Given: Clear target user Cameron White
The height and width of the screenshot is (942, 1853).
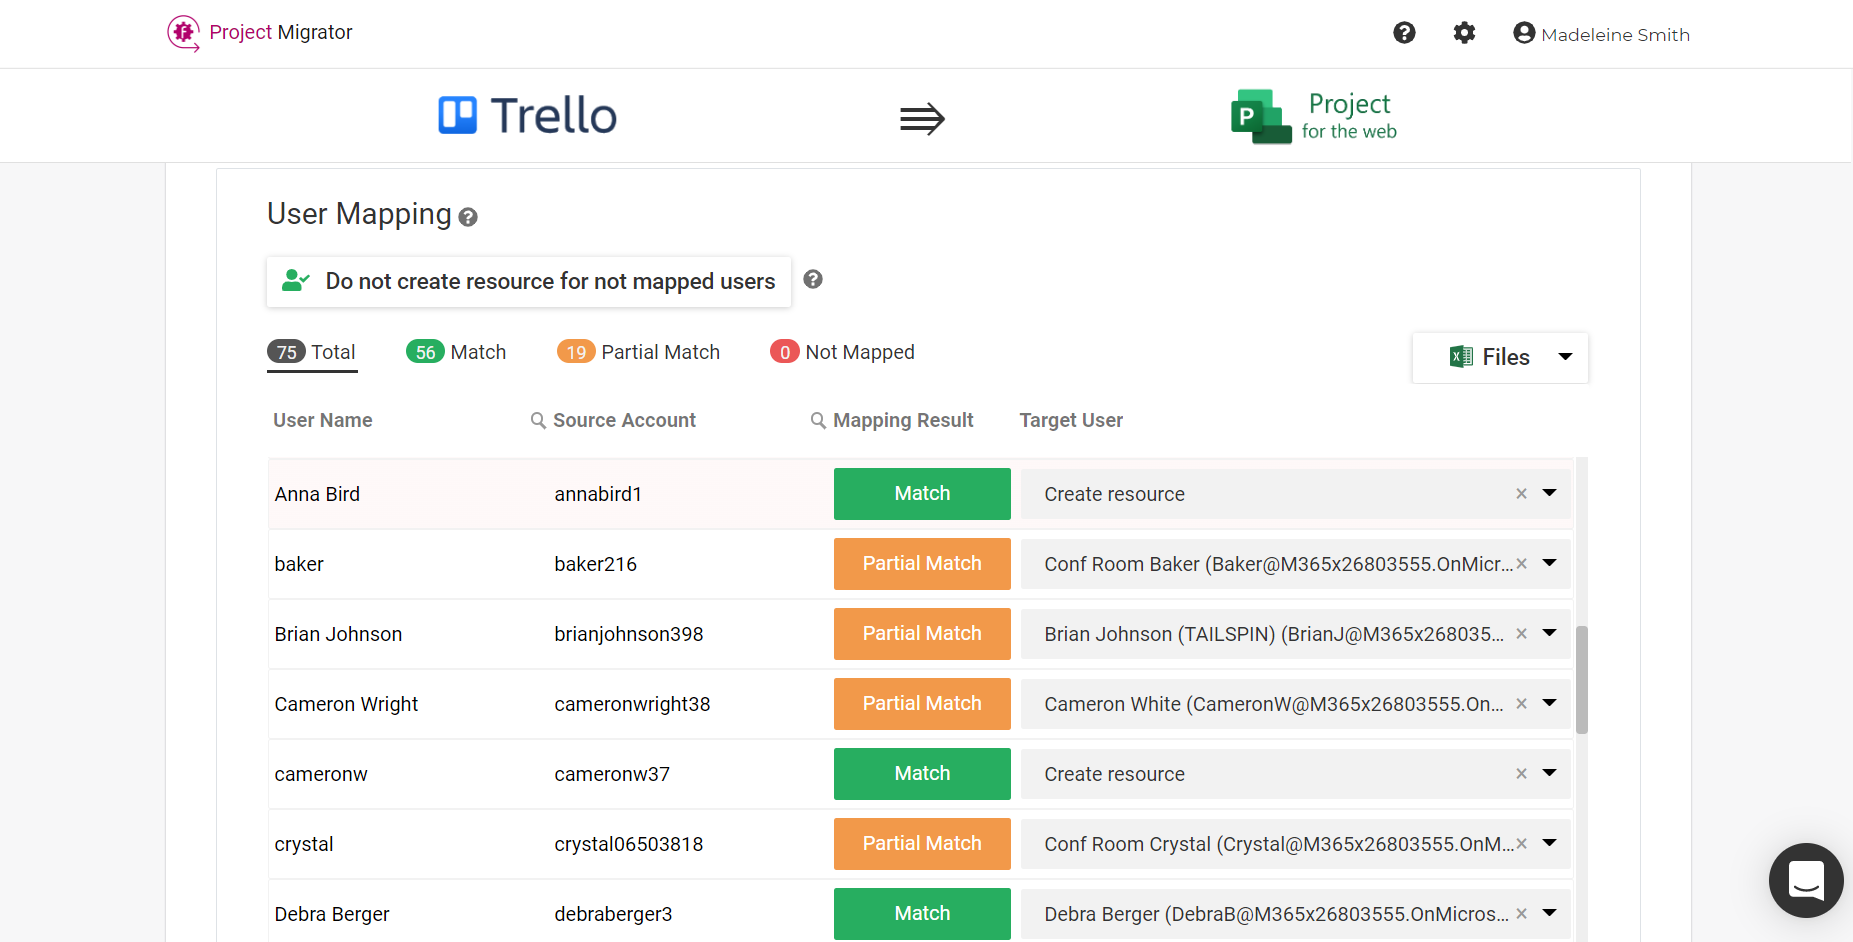Looking at the screenshot, I should 1521,704.
